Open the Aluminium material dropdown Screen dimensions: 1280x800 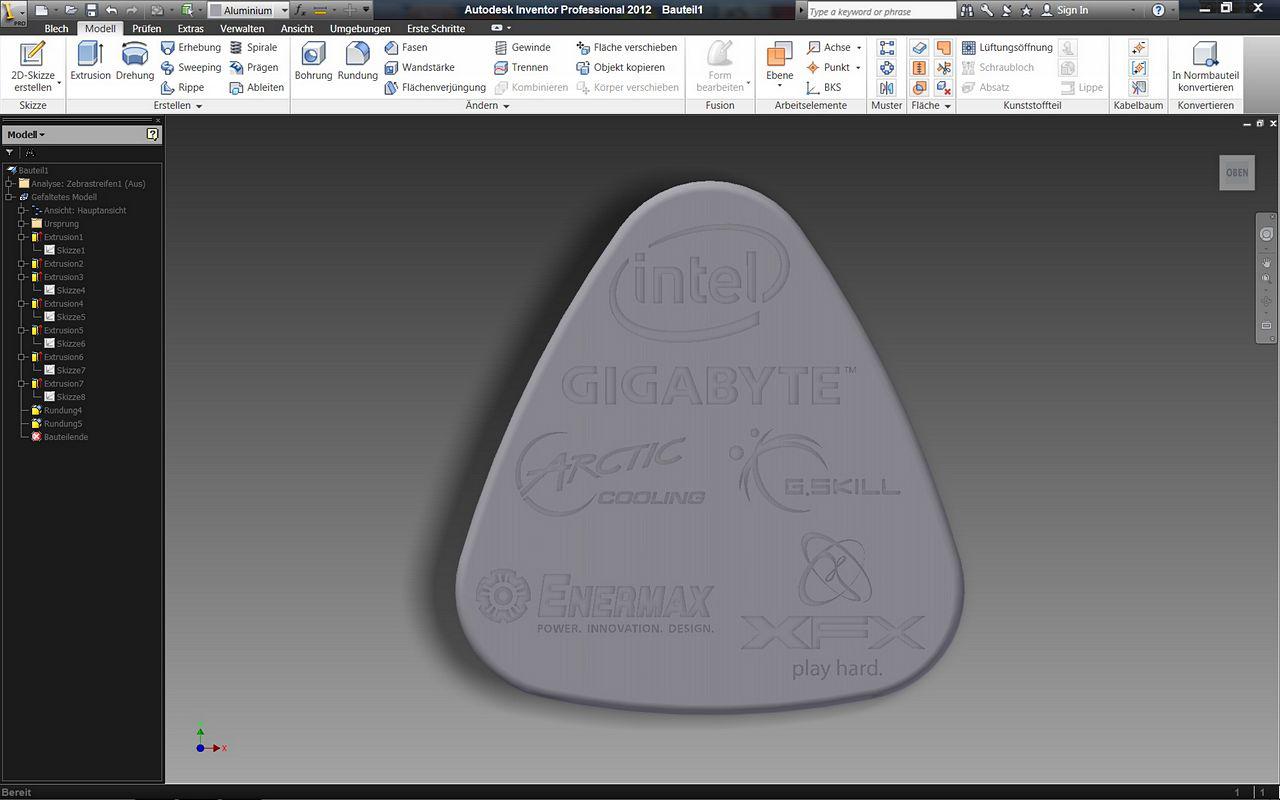click(284, 10)
